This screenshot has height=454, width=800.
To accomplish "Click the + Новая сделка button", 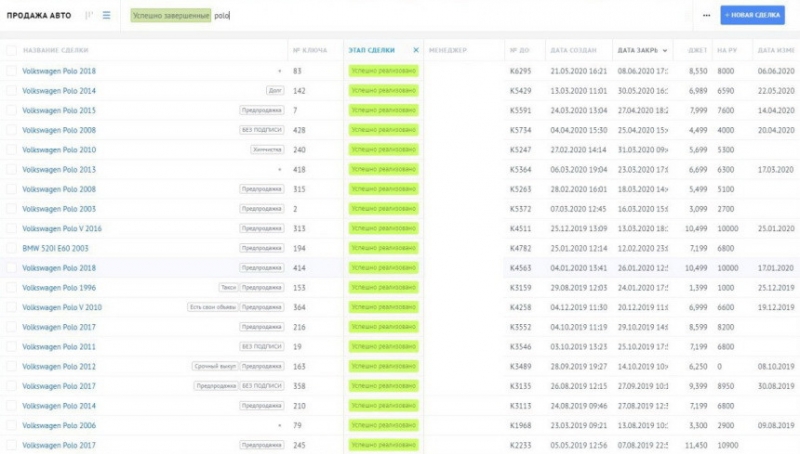I will pos(753,15).
